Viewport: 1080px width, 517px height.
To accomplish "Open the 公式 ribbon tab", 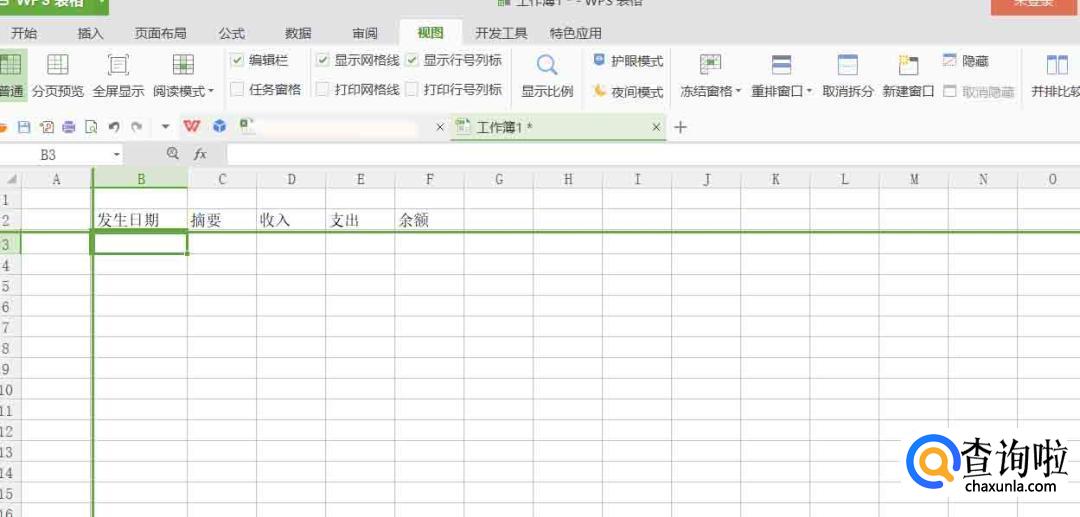I will coord(231,33).
